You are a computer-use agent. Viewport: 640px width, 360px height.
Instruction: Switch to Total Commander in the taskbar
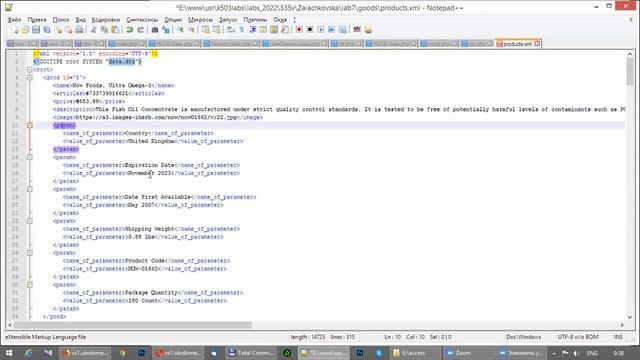pos(251,353)
